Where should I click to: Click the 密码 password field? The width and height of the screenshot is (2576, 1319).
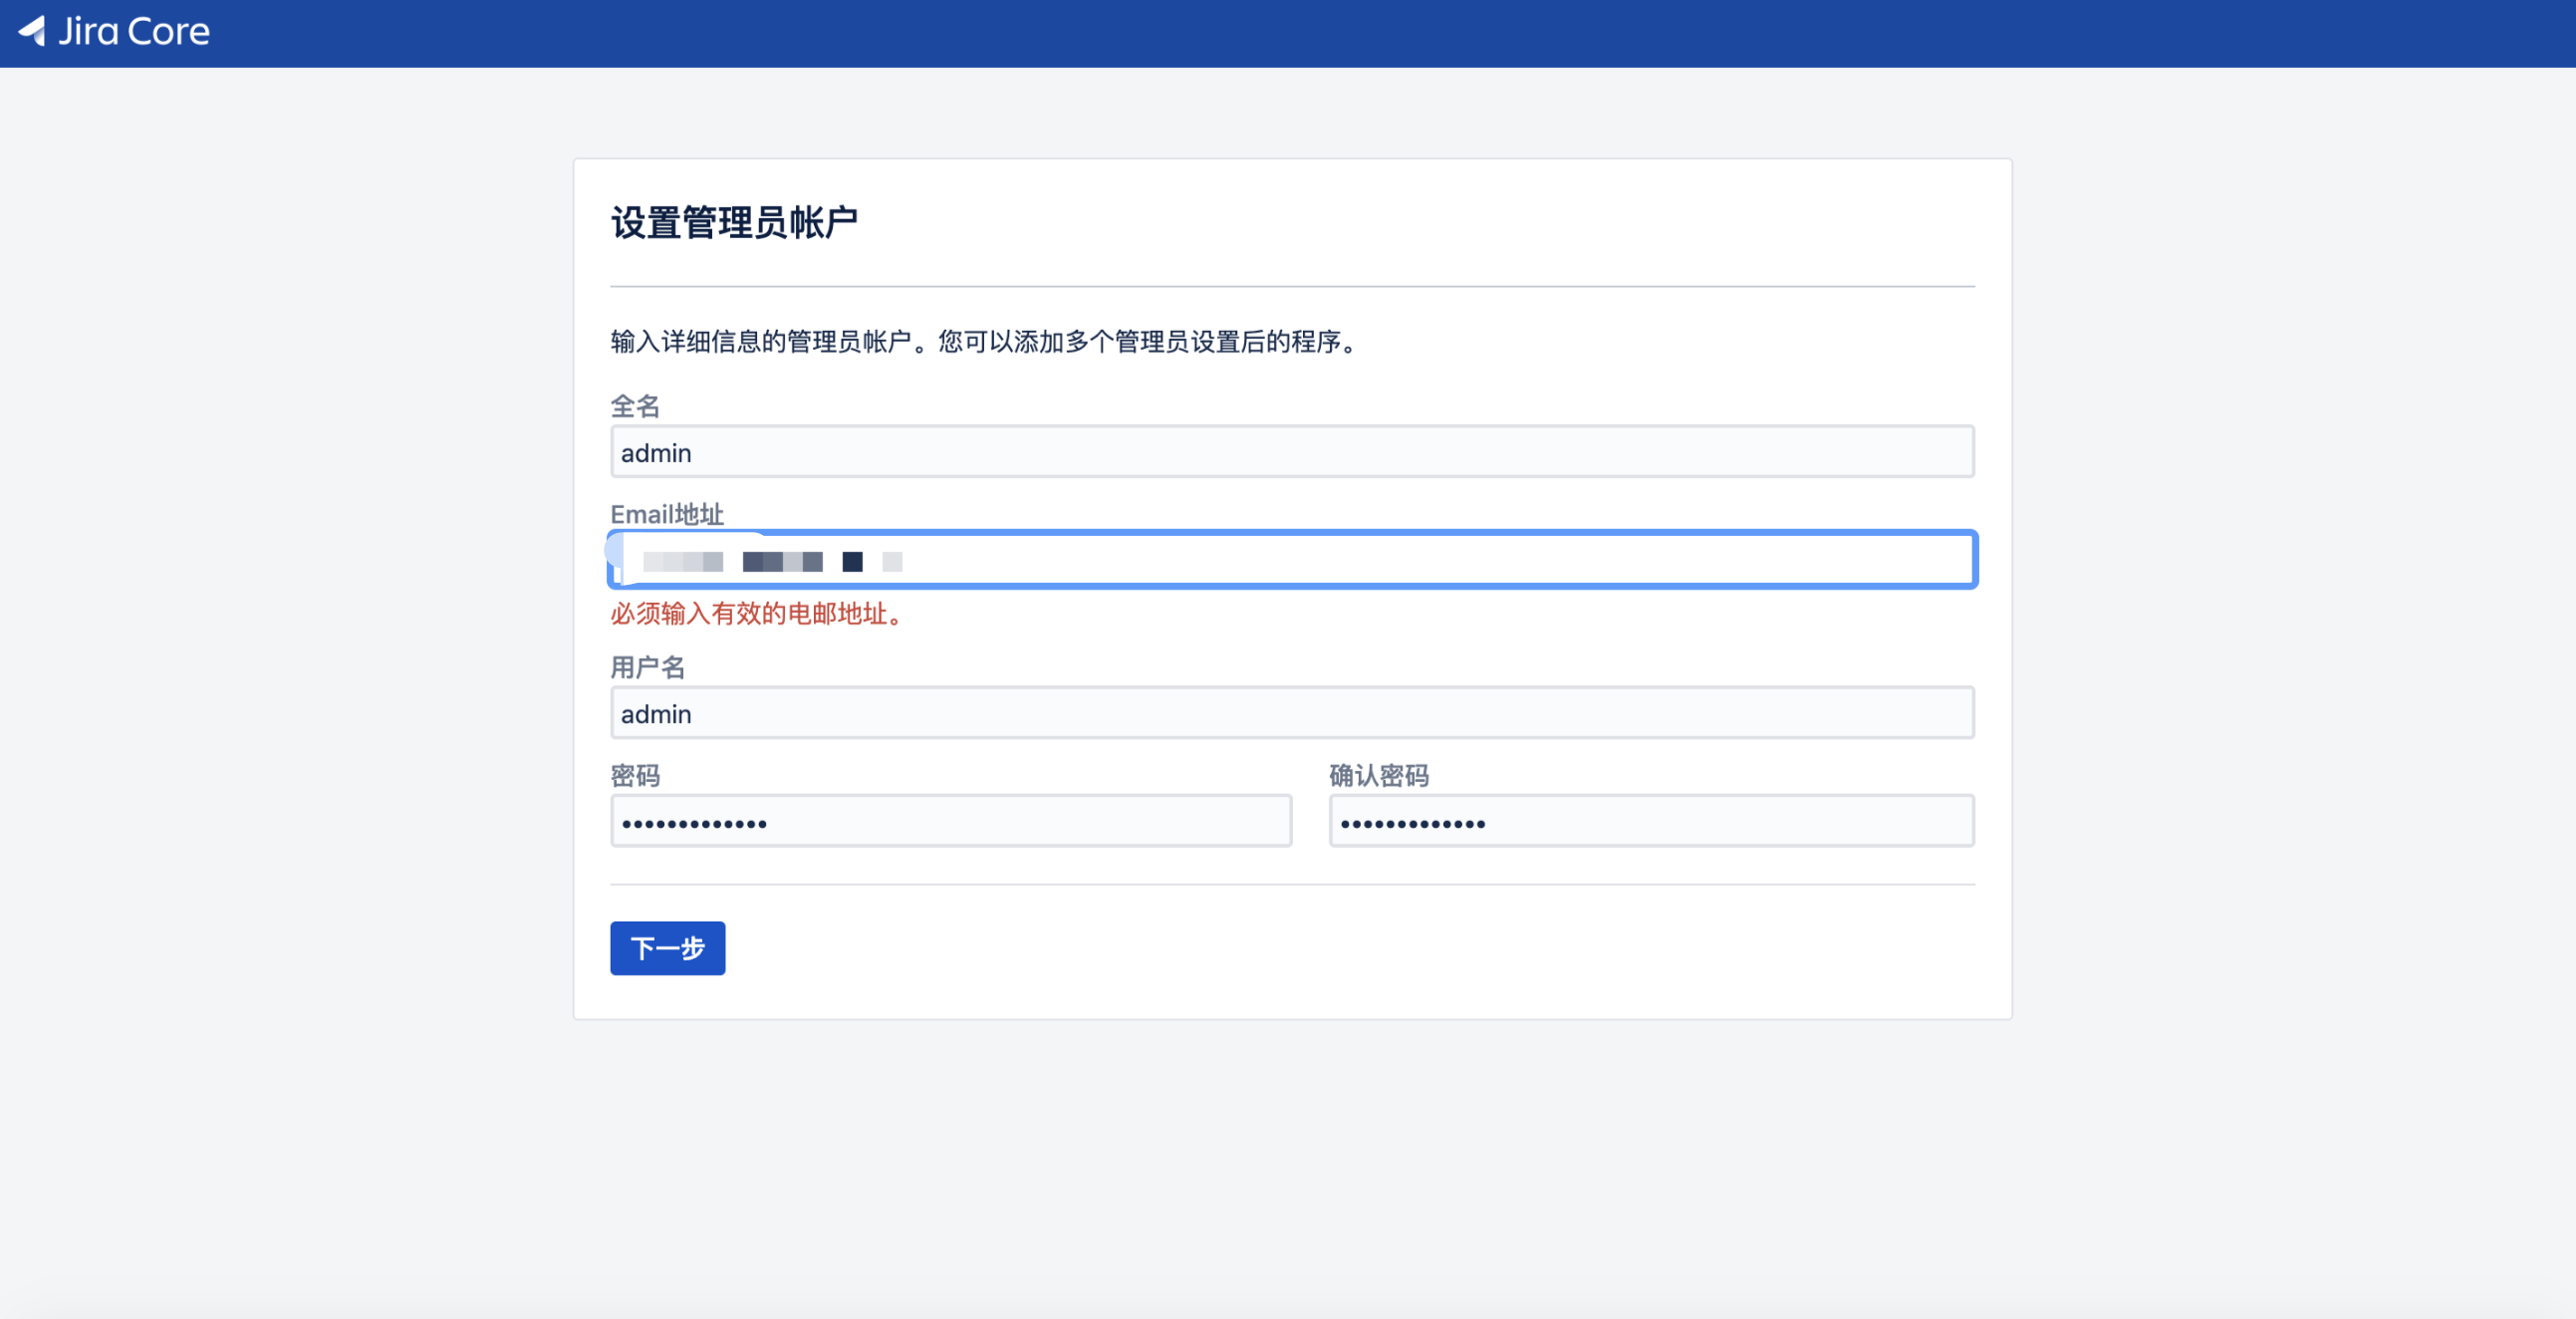[x=950, y=821]
